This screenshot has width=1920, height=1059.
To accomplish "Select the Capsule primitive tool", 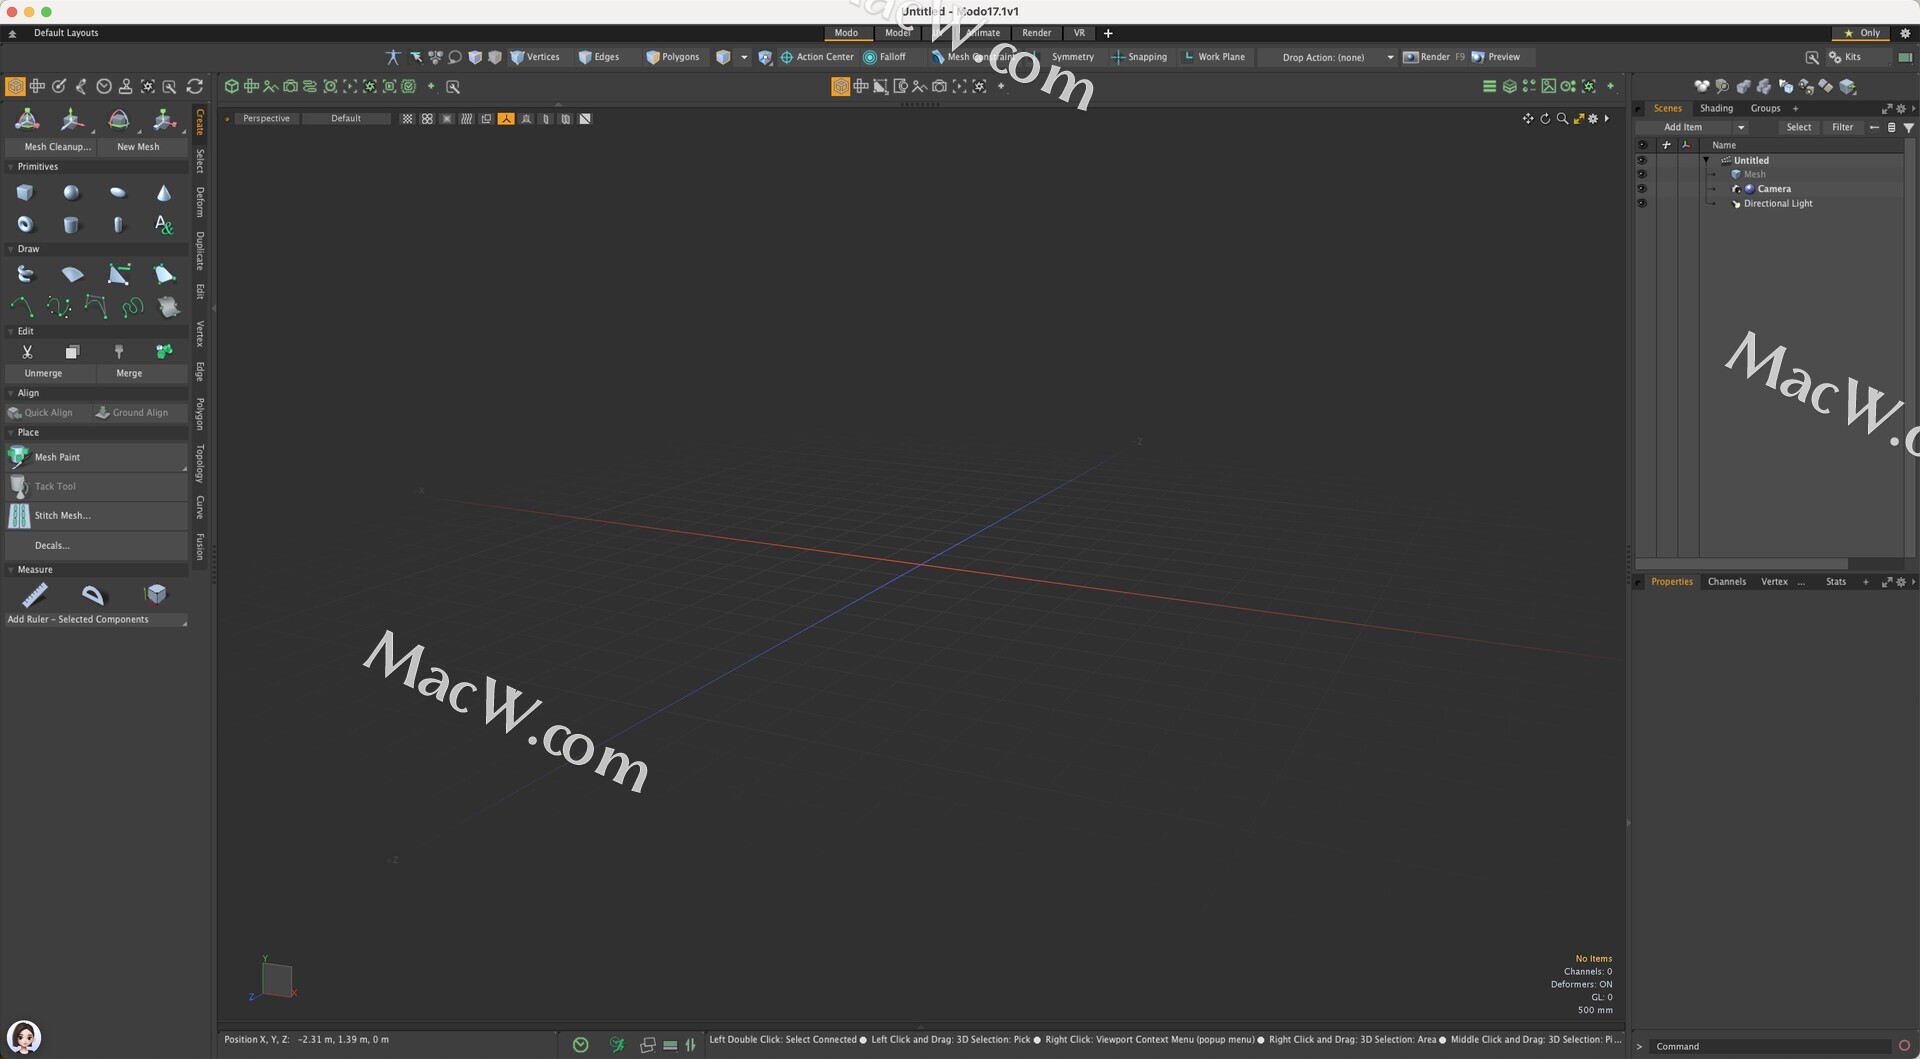I will (118, 225).
